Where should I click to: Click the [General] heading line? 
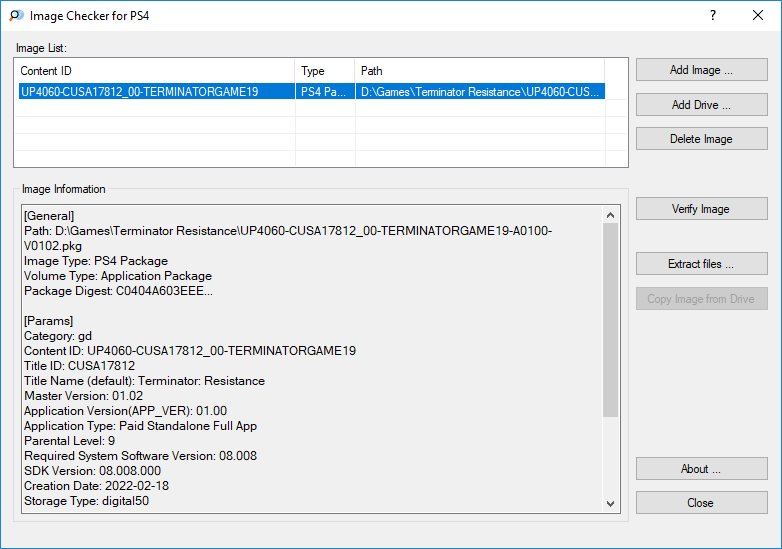coord(49,216)
